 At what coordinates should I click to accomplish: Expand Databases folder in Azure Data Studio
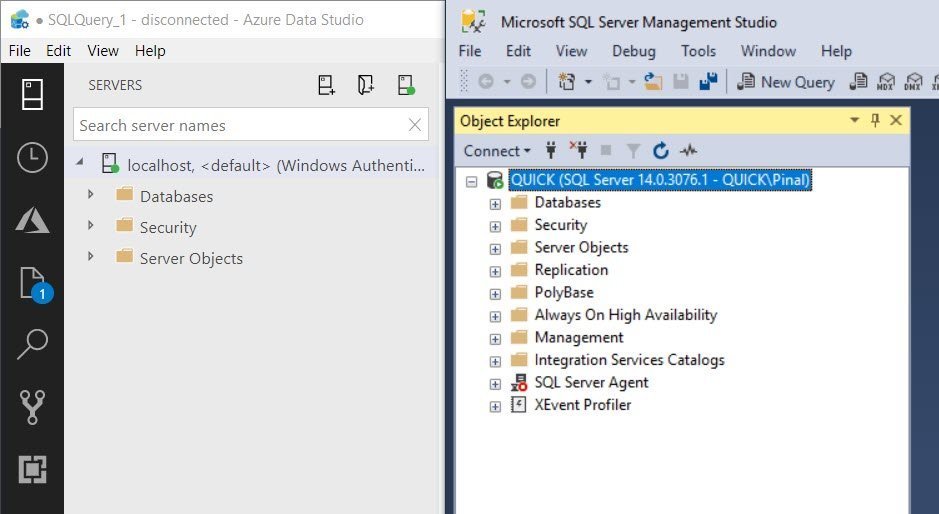pos(90,194)
